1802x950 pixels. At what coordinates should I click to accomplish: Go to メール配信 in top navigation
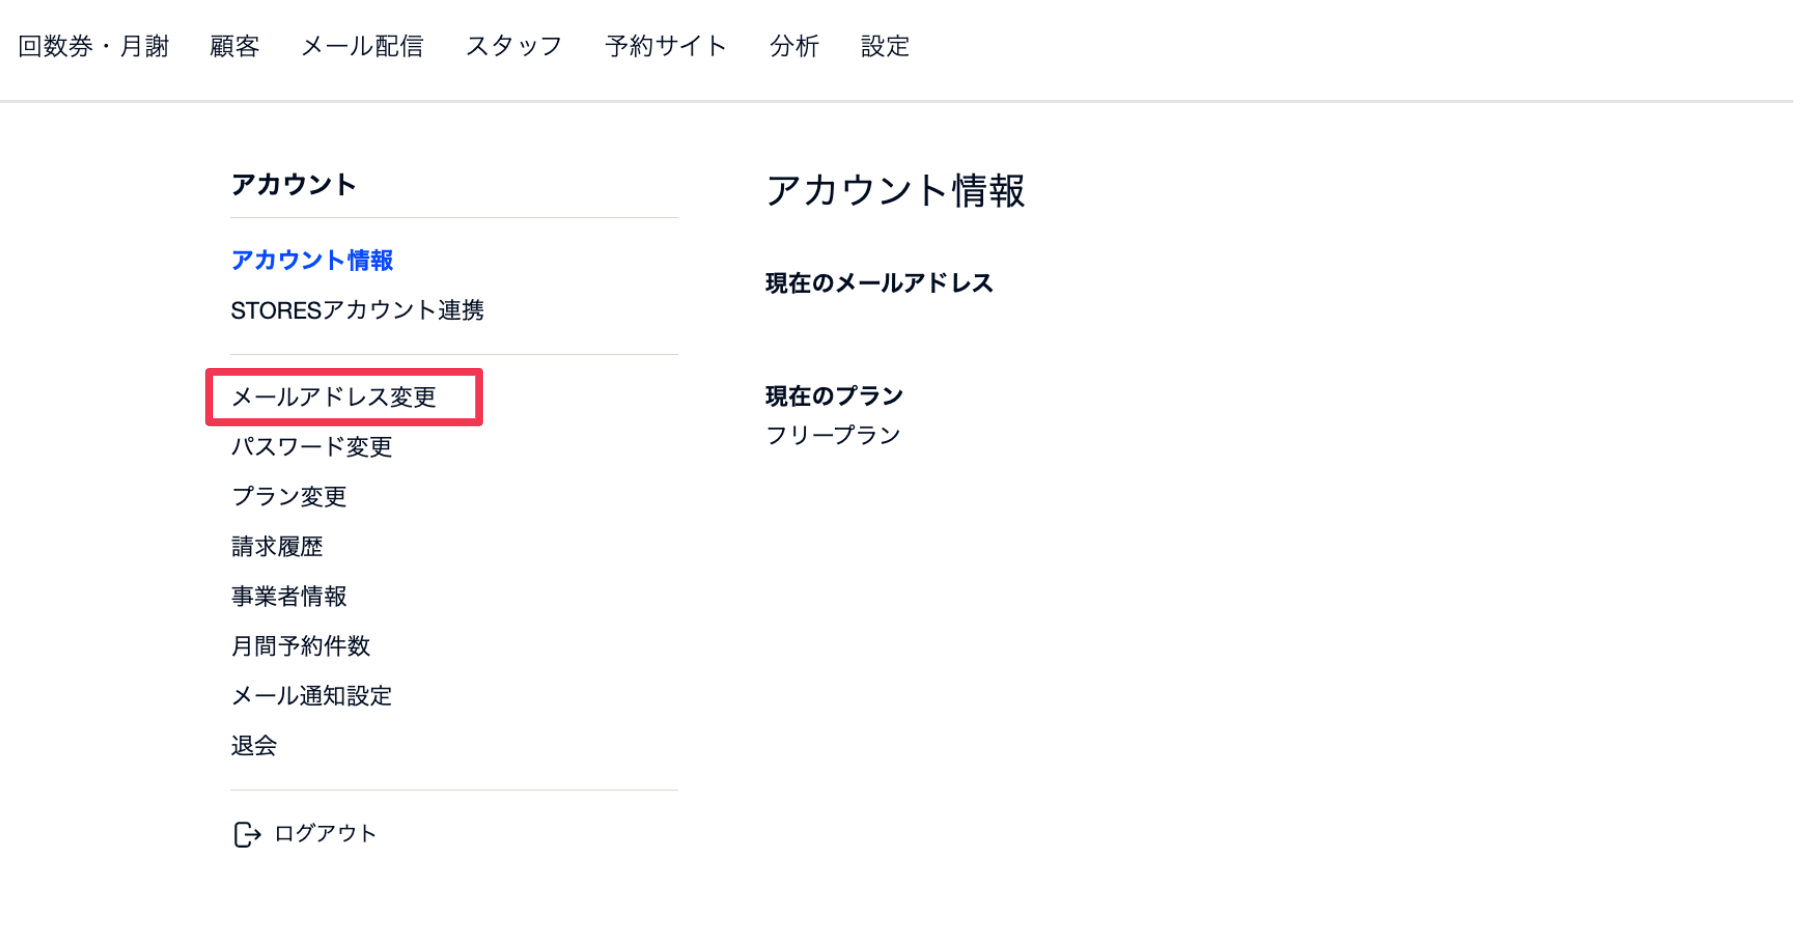[x=362, y=46]
